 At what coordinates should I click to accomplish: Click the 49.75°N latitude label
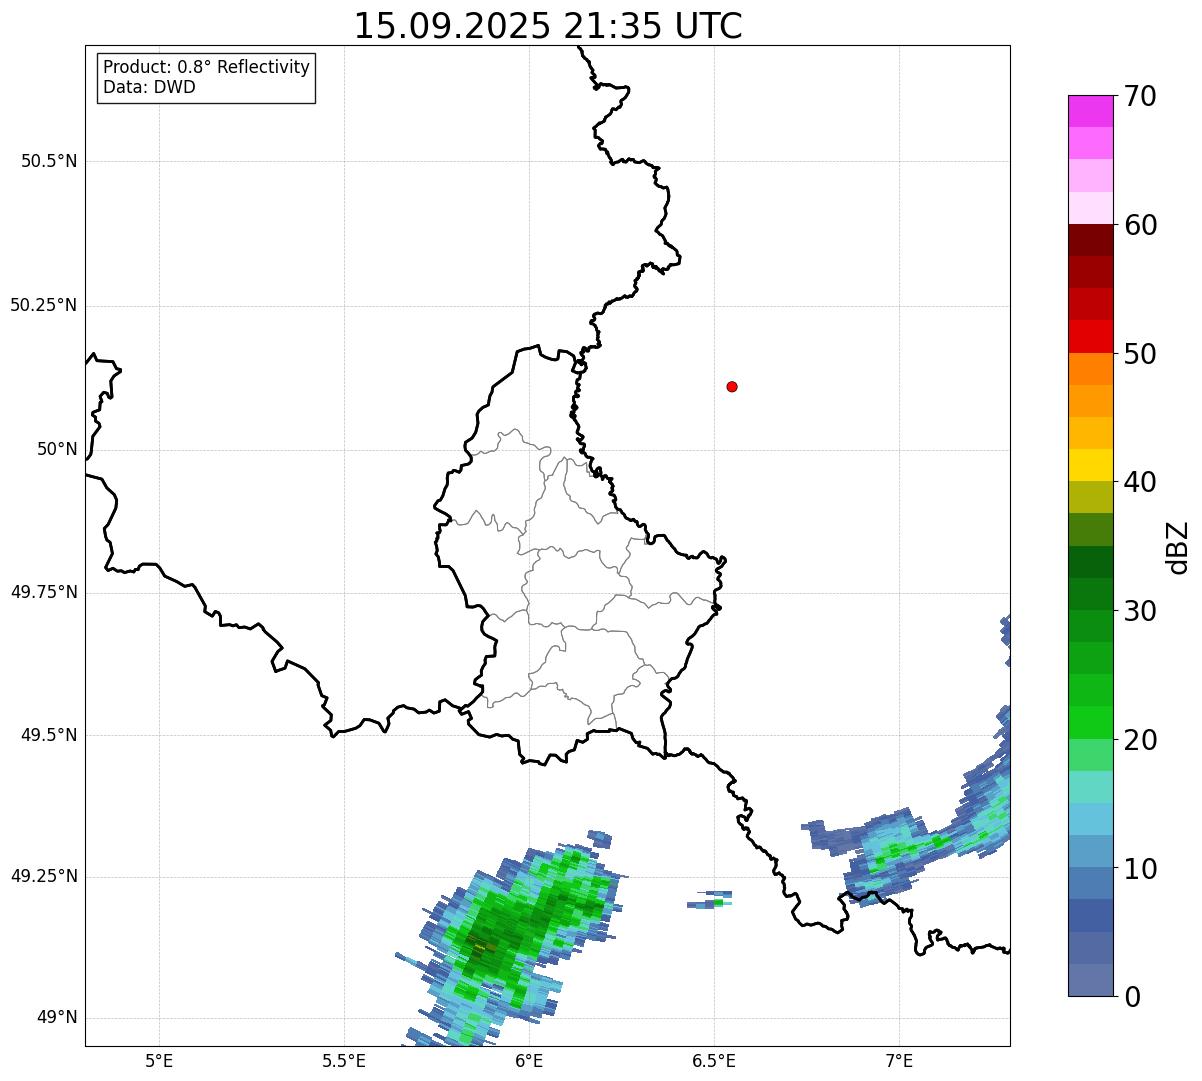pos(43,592)
